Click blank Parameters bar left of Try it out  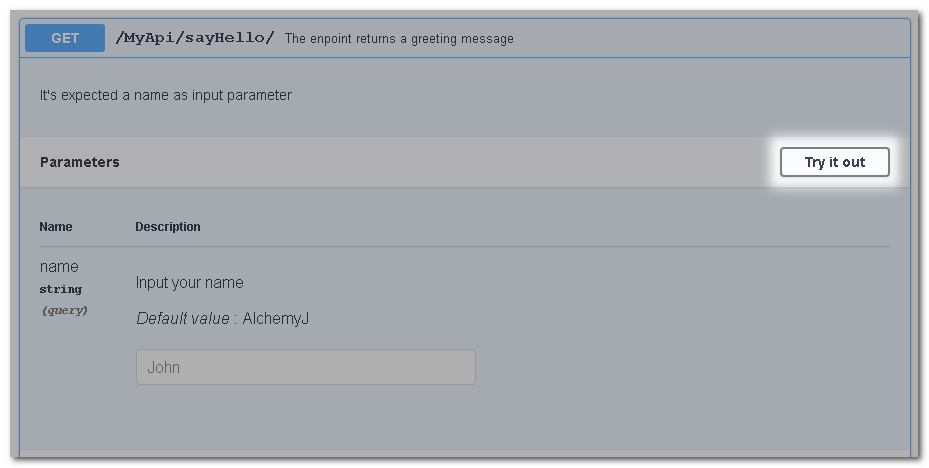[450, 162]
